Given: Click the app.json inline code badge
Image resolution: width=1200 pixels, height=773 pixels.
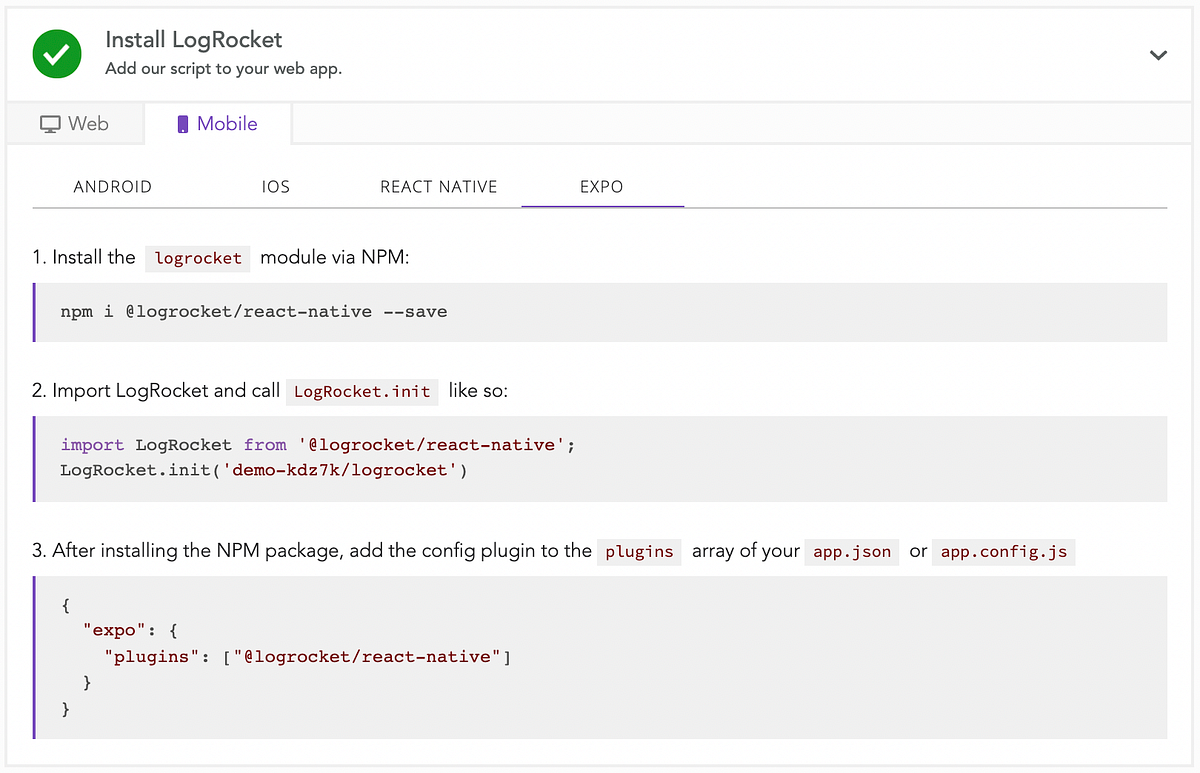Looking at the screenshot, I should [852, 551].
